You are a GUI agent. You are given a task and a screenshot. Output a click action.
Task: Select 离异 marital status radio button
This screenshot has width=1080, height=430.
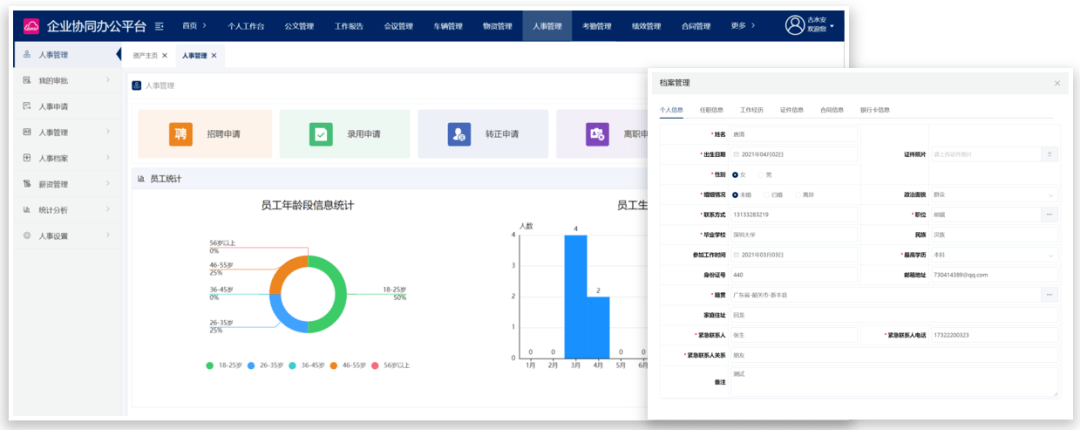797,194
